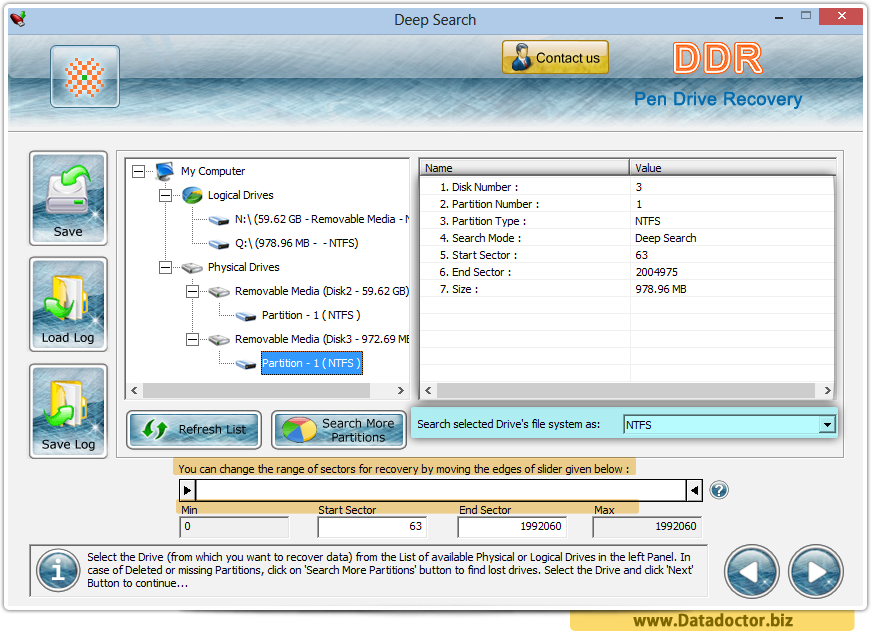Click the Partition Type row

click(x=627, y=221)
